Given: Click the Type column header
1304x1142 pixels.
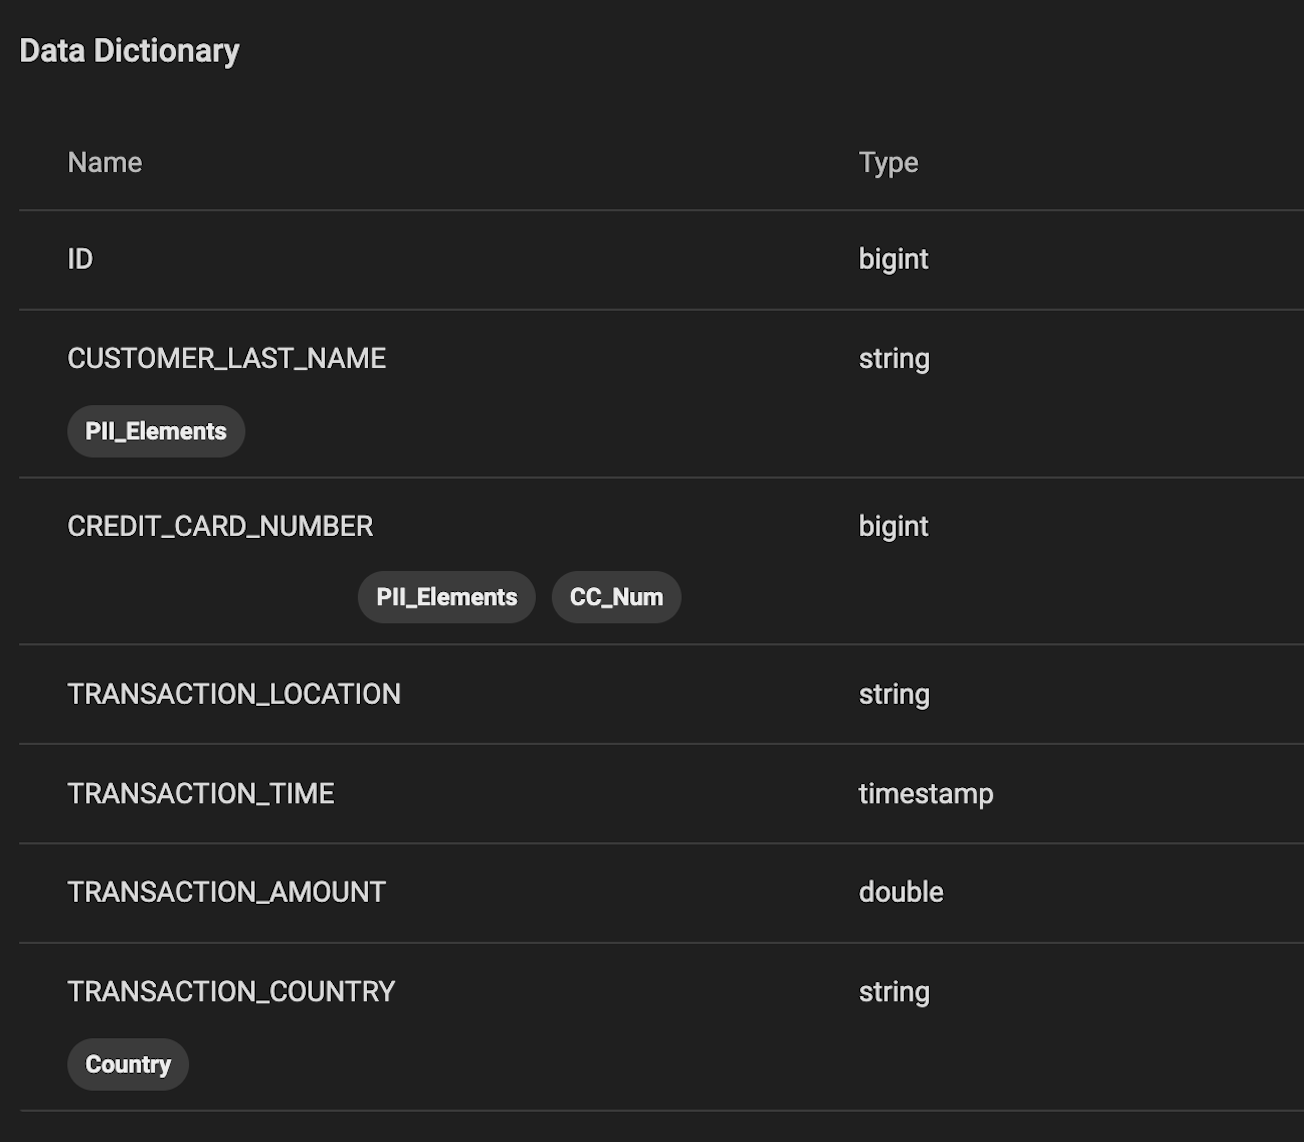Looking at the screenshot, I should 888,162.
